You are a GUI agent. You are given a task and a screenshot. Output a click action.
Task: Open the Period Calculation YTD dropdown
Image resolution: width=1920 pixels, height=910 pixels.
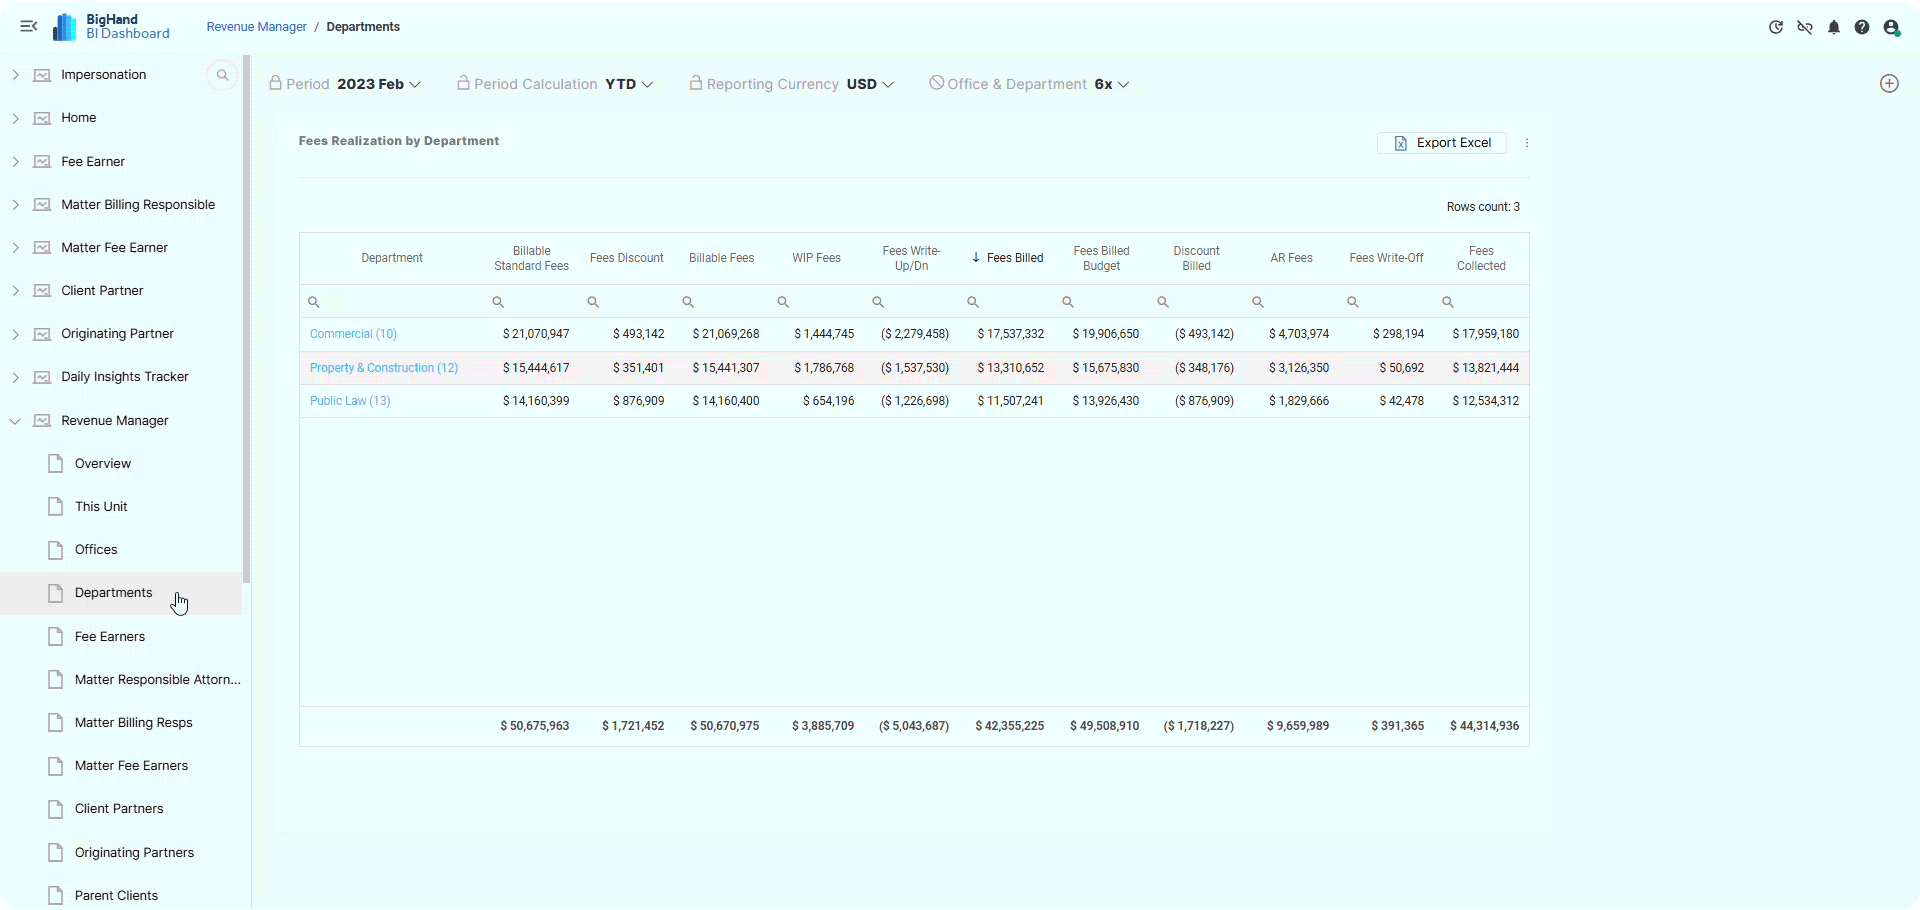(x=629, y=84)
